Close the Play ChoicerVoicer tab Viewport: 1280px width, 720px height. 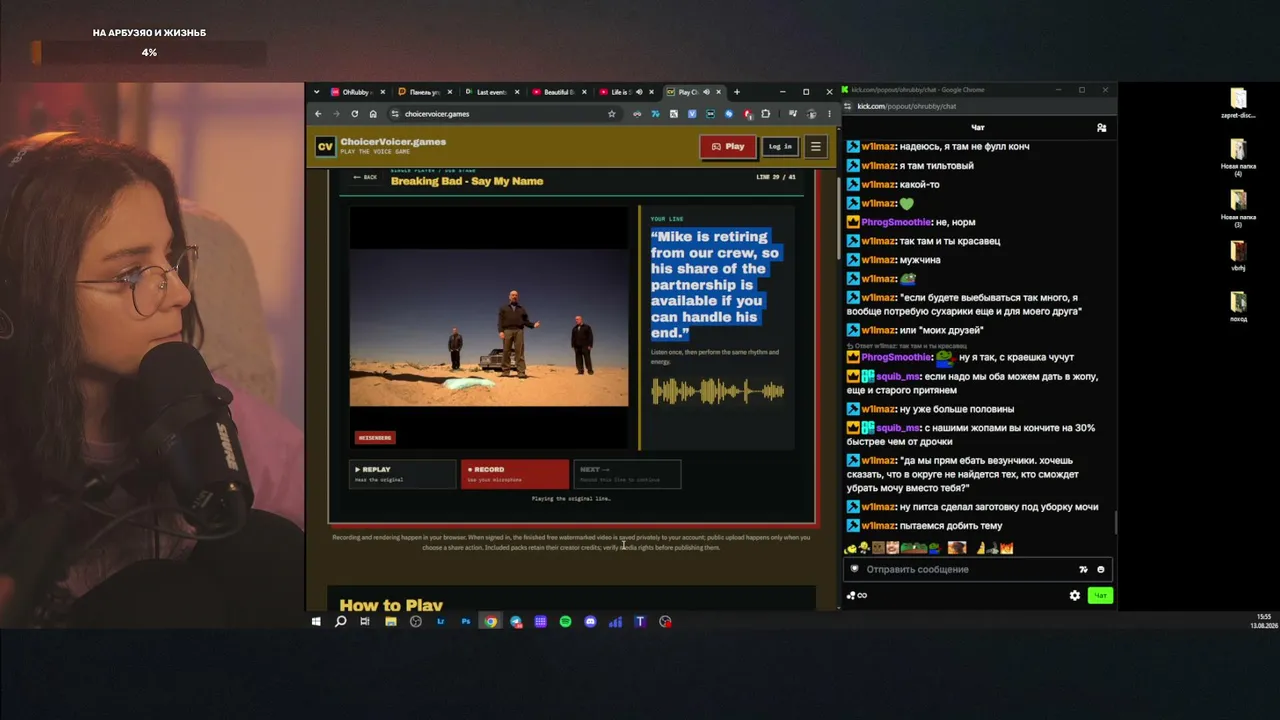(x=718, y=92)
